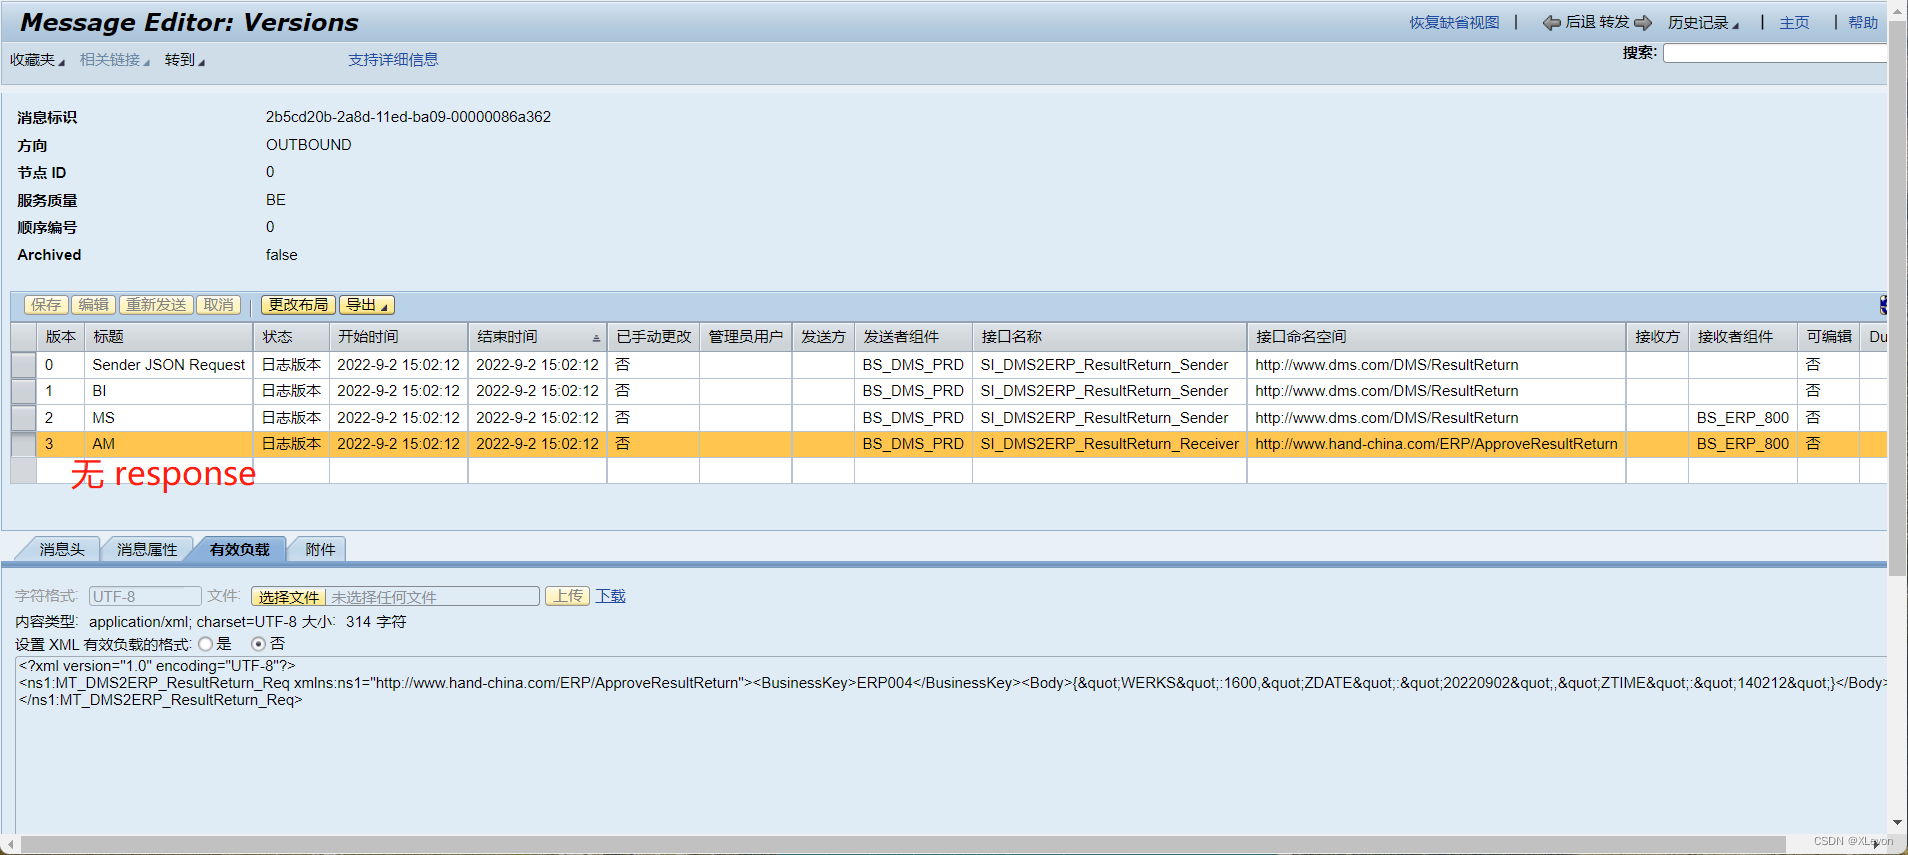Expand the 历史记录 dropdown
The height and width of the screenshot is (855, 1908).
tap(1703, 23)
